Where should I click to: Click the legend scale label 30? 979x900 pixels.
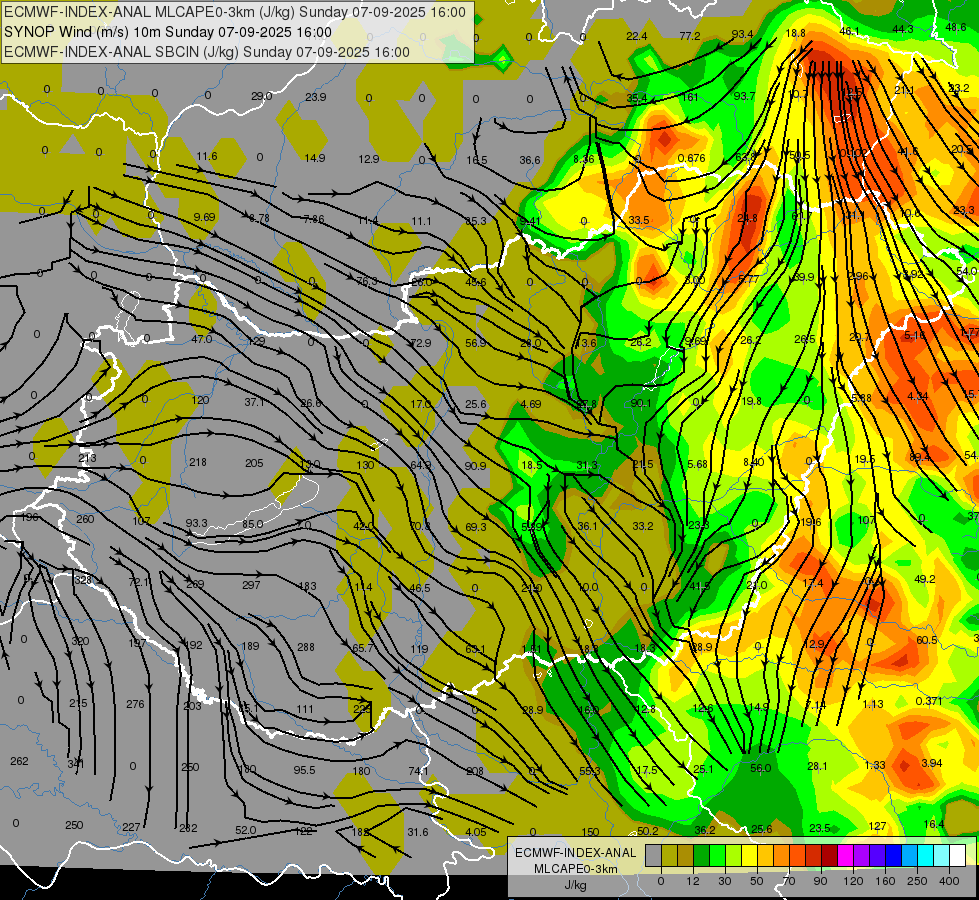tap(725, 881)
